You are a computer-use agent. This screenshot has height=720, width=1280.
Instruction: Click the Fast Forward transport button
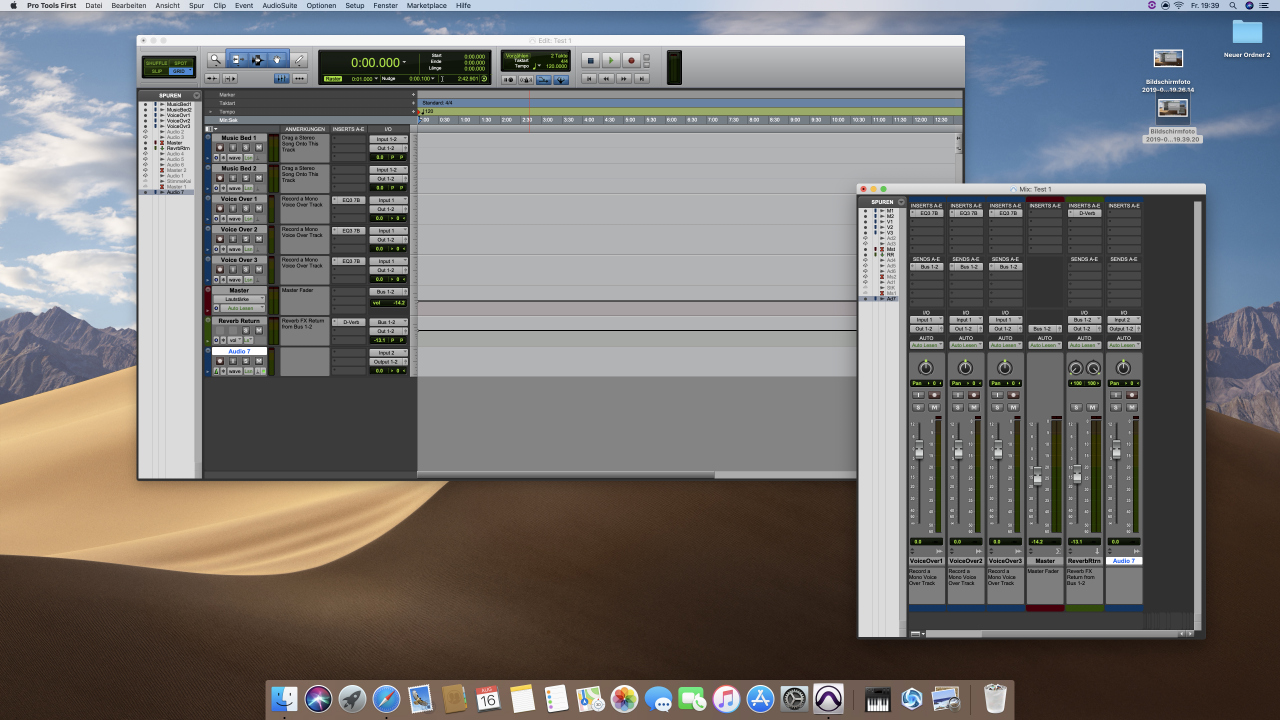pos(624,79)
